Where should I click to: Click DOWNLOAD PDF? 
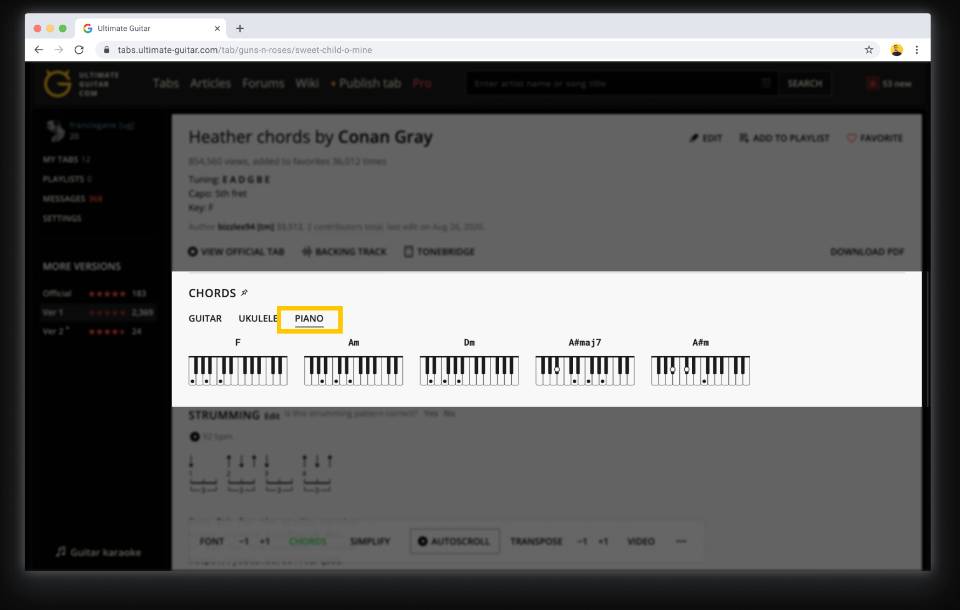point(867,252)
